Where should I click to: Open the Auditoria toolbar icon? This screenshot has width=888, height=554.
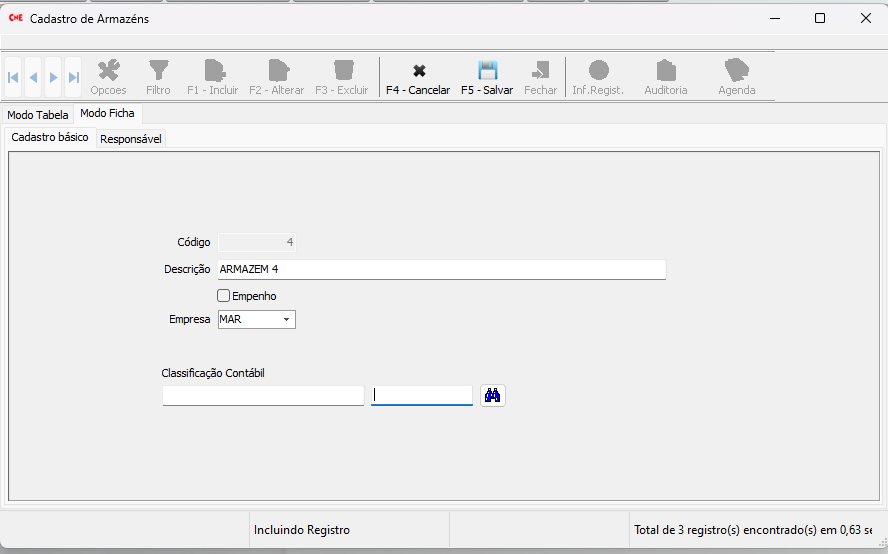pos(666,71)
